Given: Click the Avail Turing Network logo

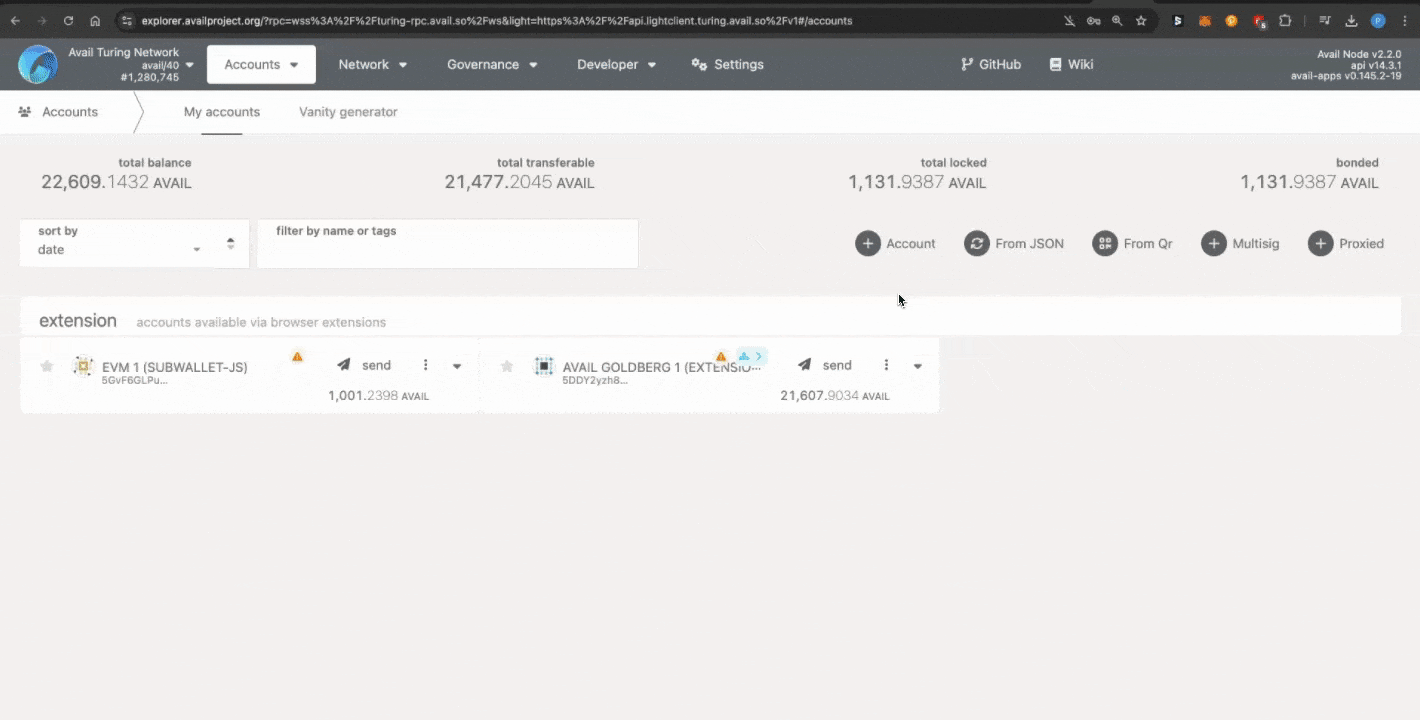Looking at the screenshot, I should 38,64.
